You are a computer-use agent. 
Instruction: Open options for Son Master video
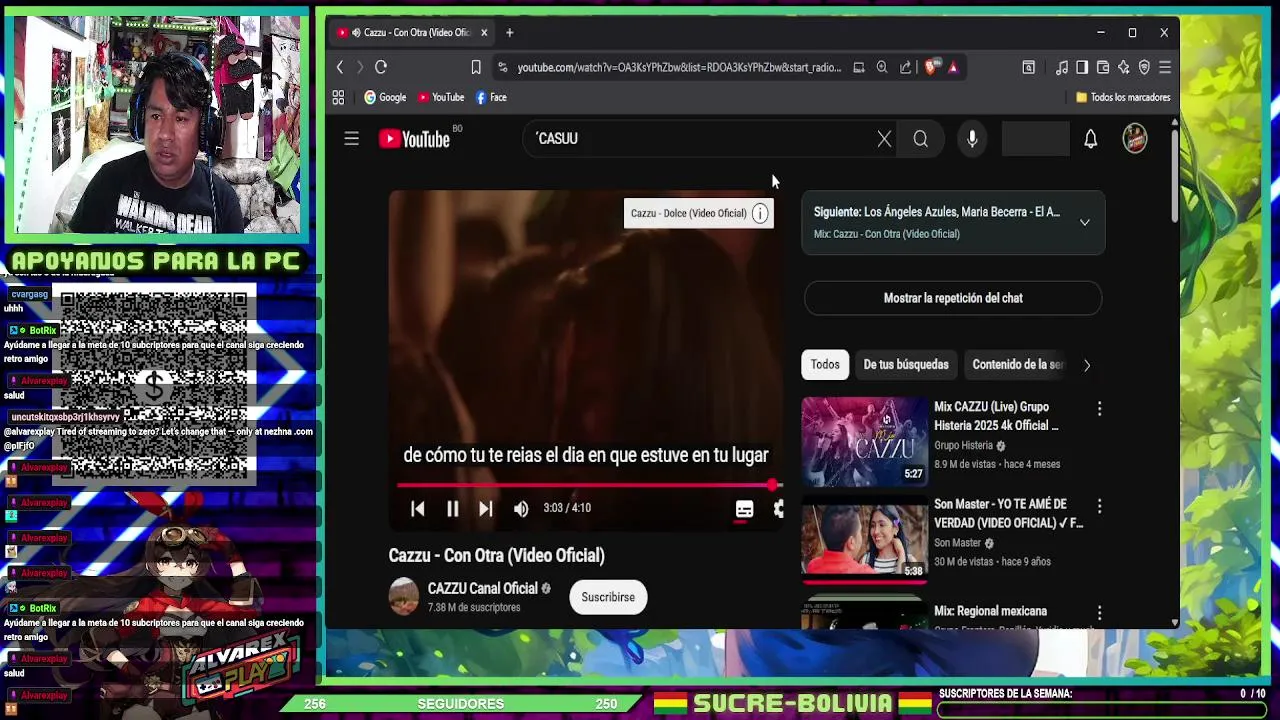pos(1099,506)
